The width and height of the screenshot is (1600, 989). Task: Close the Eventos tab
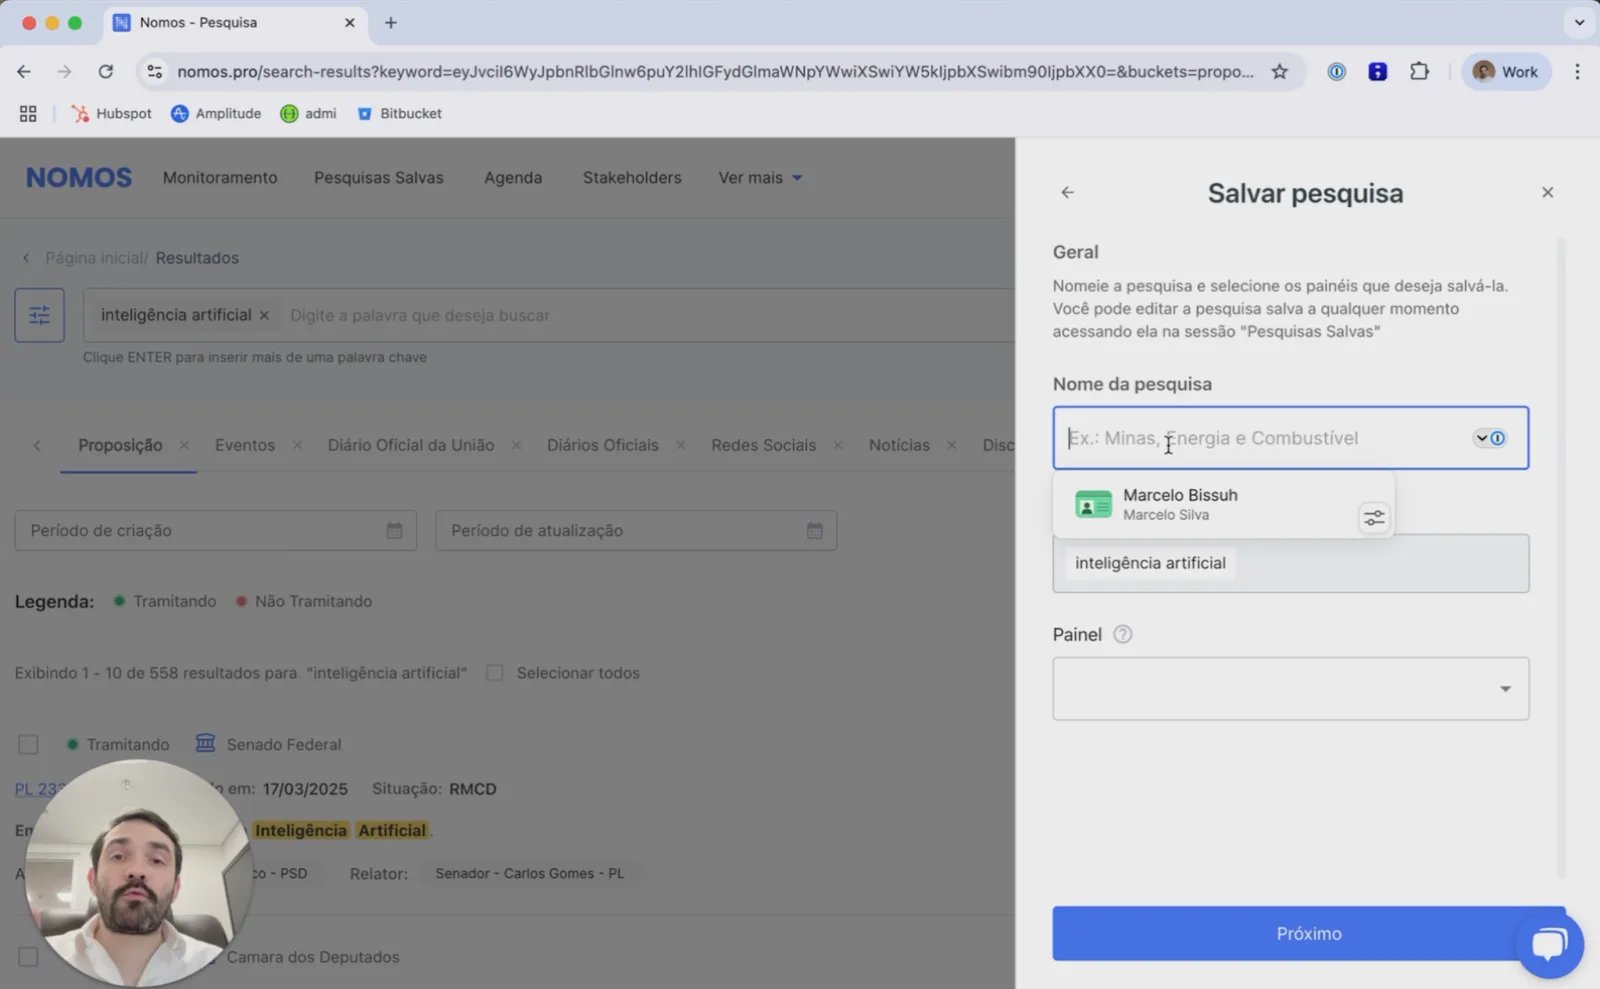[x=297, y=445]
